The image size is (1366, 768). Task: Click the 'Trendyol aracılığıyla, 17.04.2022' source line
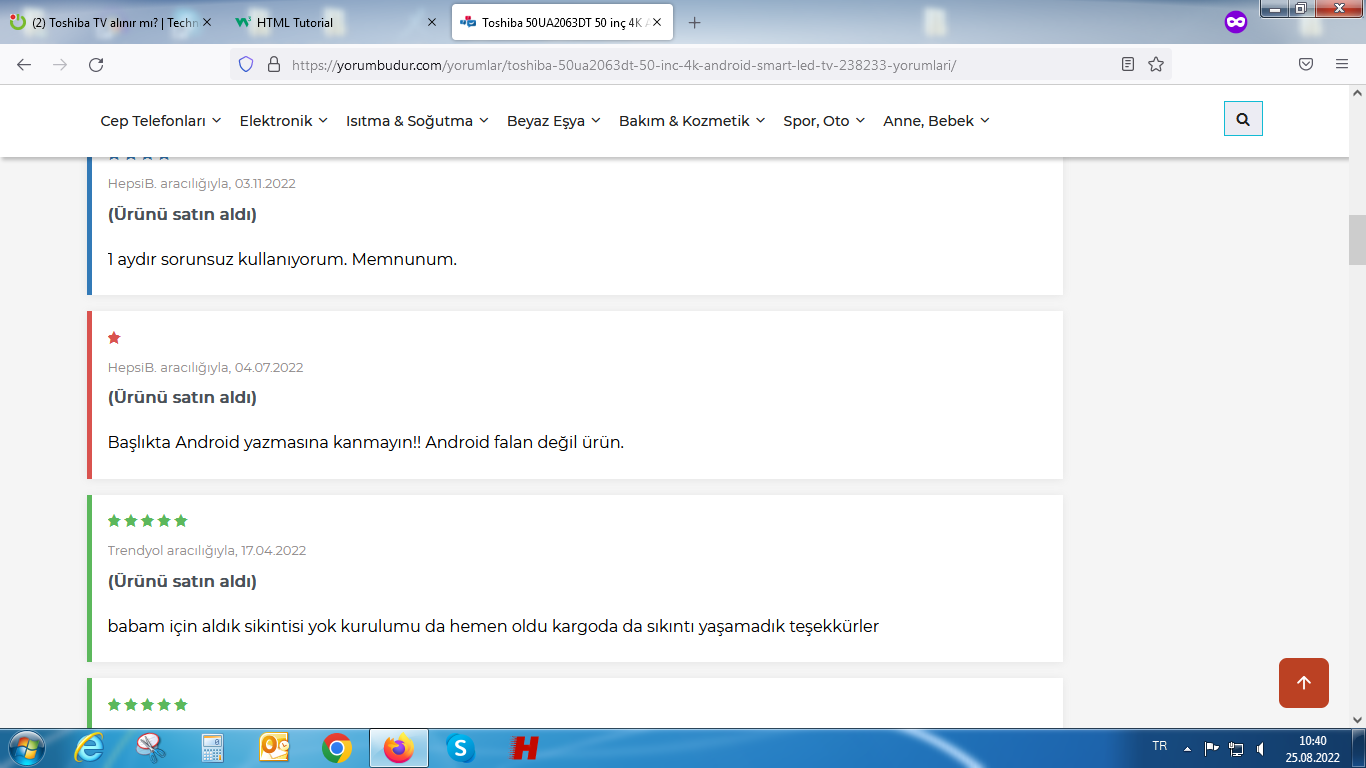(207, 550)
